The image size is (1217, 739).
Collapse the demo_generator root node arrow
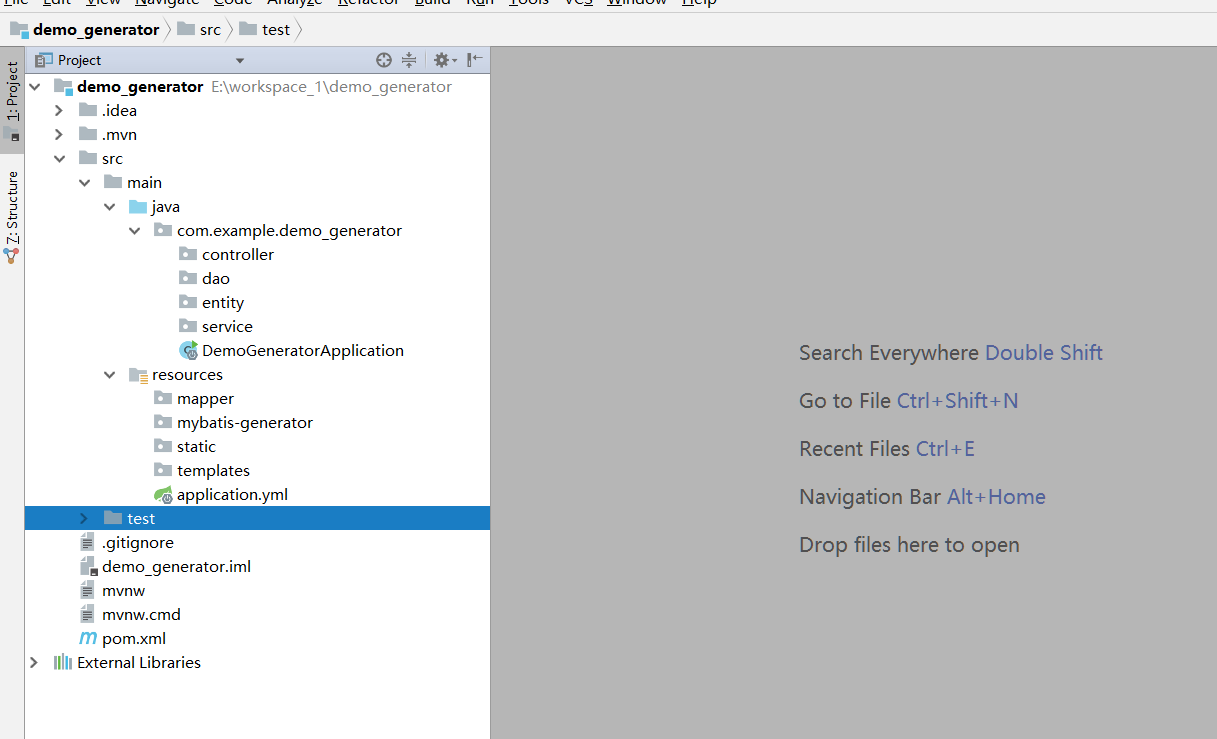point(35,86)
